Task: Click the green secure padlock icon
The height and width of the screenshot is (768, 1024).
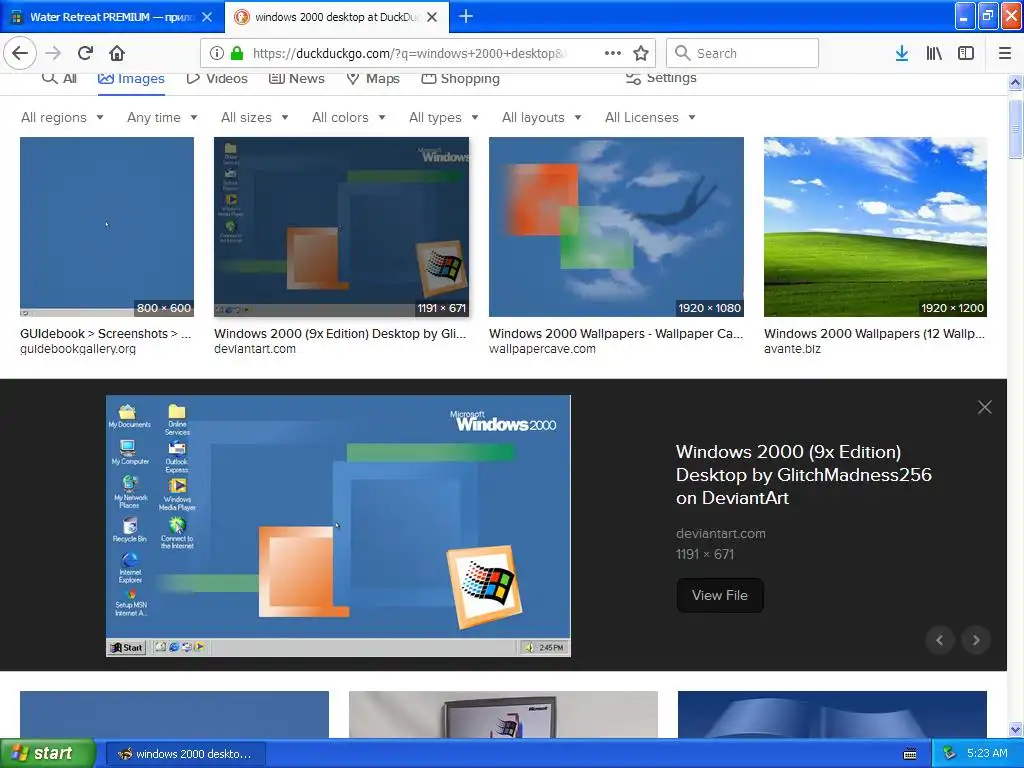Action: click(x=237, y=53)
